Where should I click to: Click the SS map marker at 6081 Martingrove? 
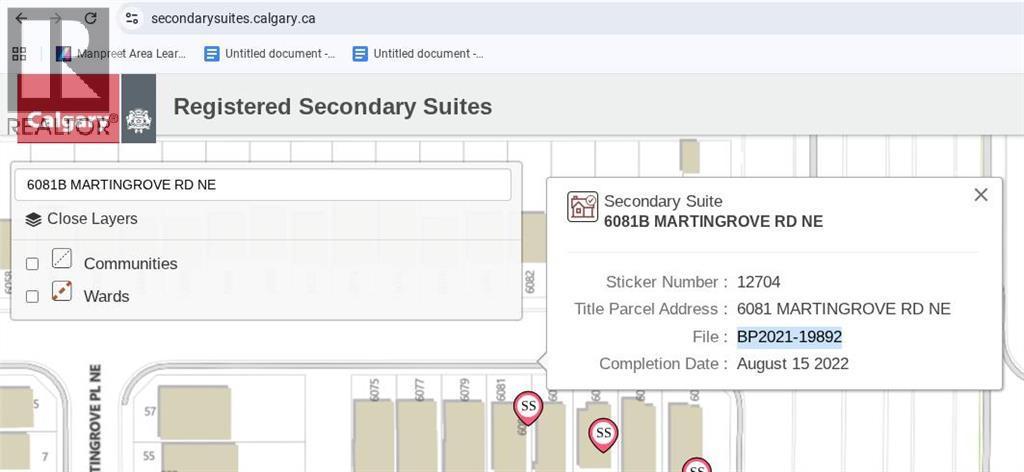527,408
